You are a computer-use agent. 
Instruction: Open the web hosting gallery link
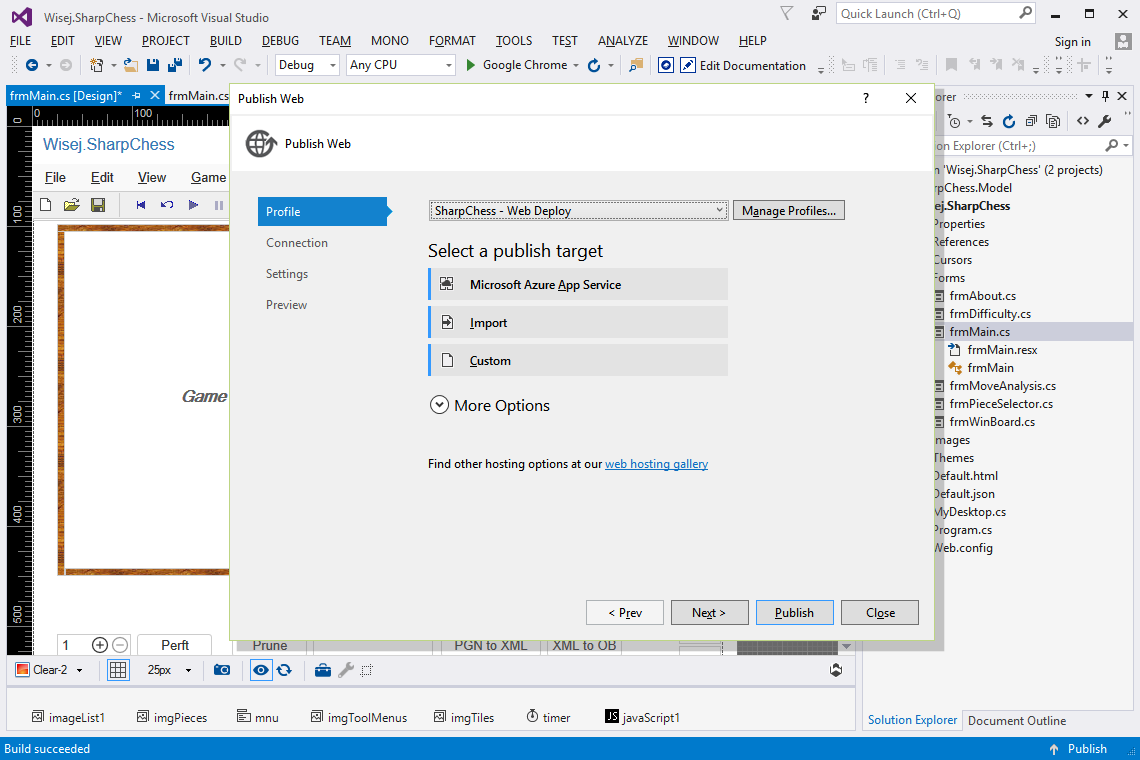657,464
